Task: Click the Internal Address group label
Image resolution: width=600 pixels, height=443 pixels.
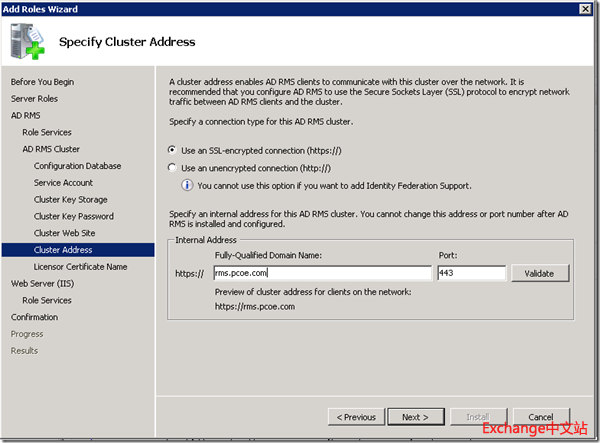Action: (206, 240)
